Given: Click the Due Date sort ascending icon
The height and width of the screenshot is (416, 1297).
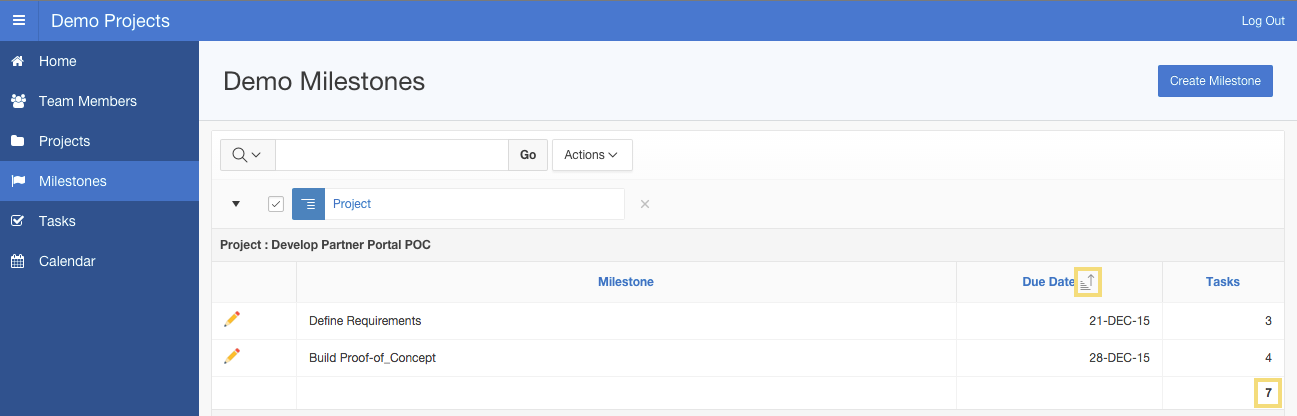Looking at the screenshot, I should click(1088, 283).
